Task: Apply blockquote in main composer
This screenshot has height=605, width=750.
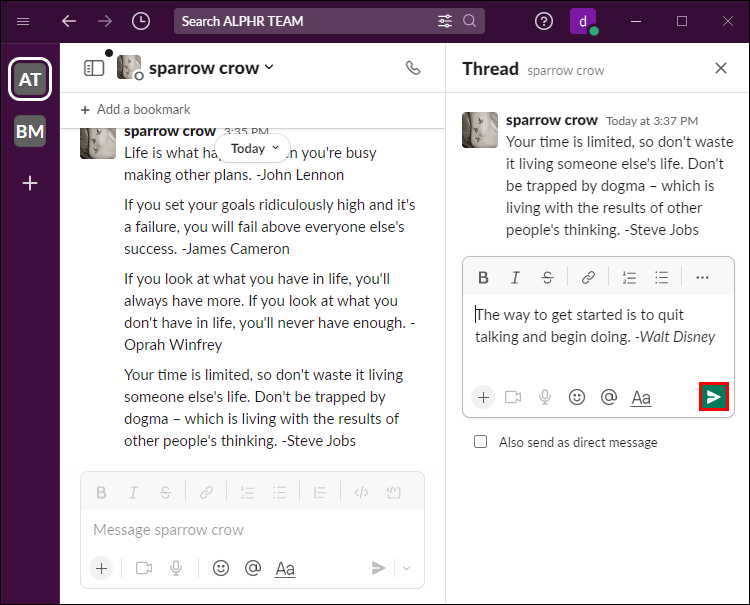Action: click(320, 492)
